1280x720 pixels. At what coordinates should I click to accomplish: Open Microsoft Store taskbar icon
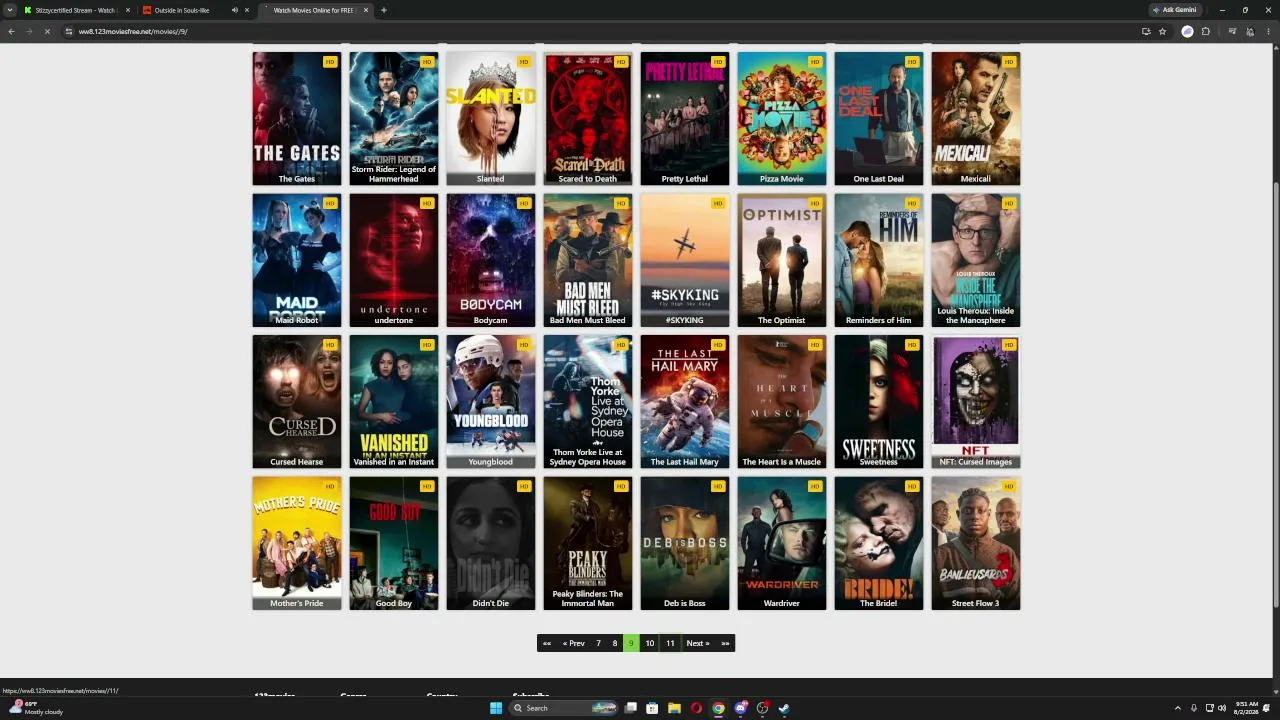click(x=652, y=708)
